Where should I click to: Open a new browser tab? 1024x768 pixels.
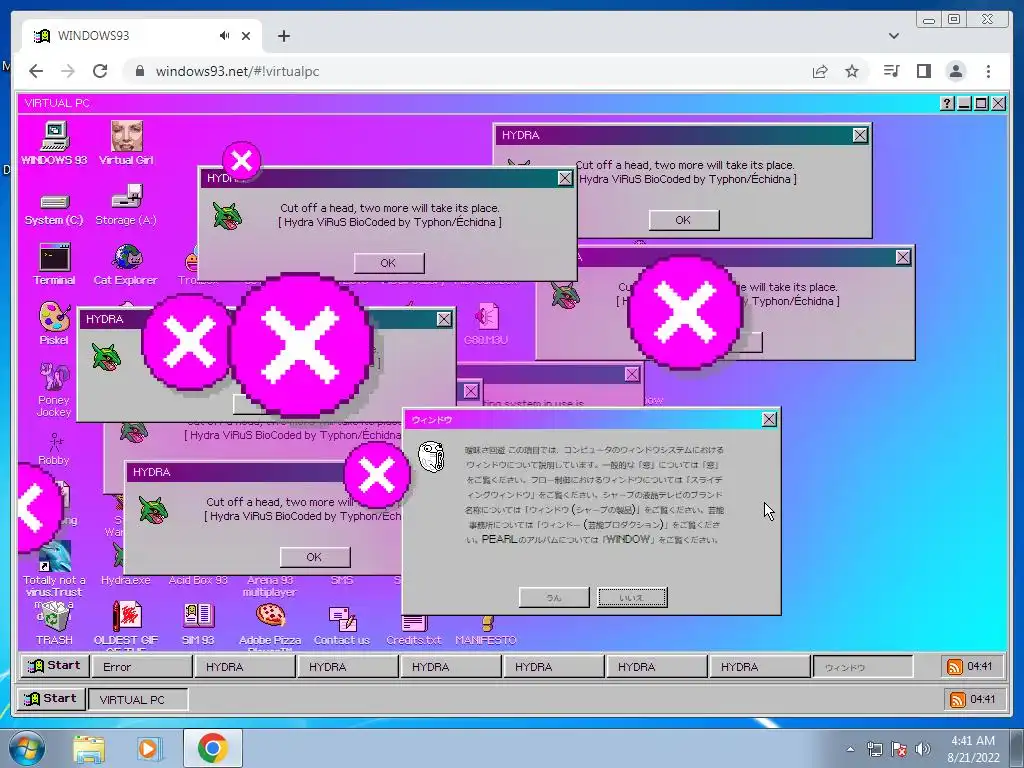(x=283, y=36)
